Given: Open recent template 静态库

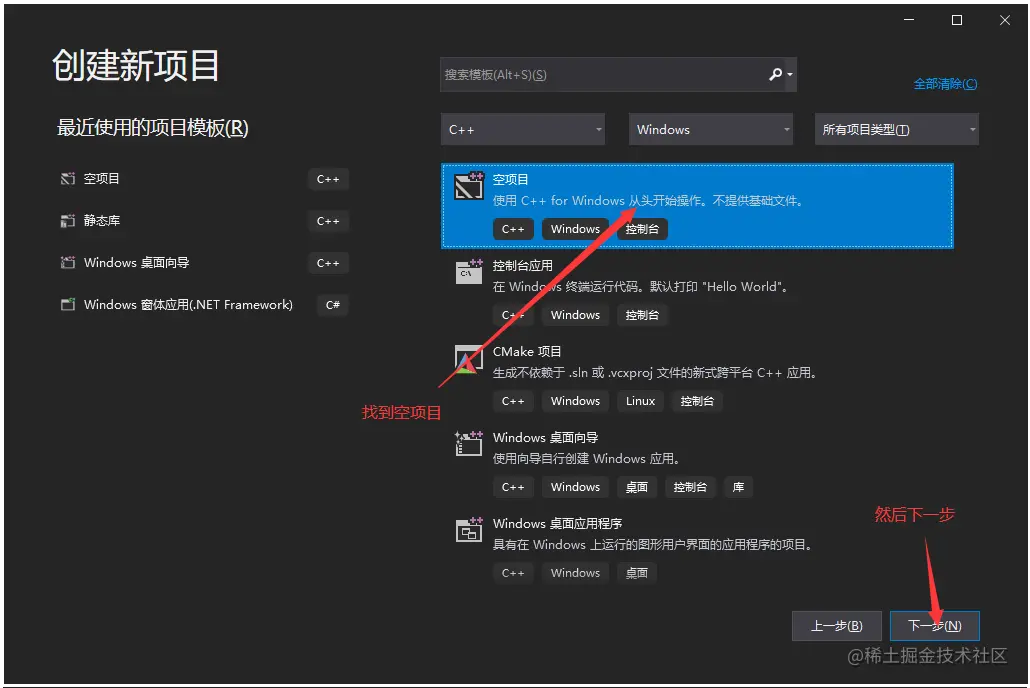Looking at the screenshot, I should pyautogui.click(x=204, y=221).
